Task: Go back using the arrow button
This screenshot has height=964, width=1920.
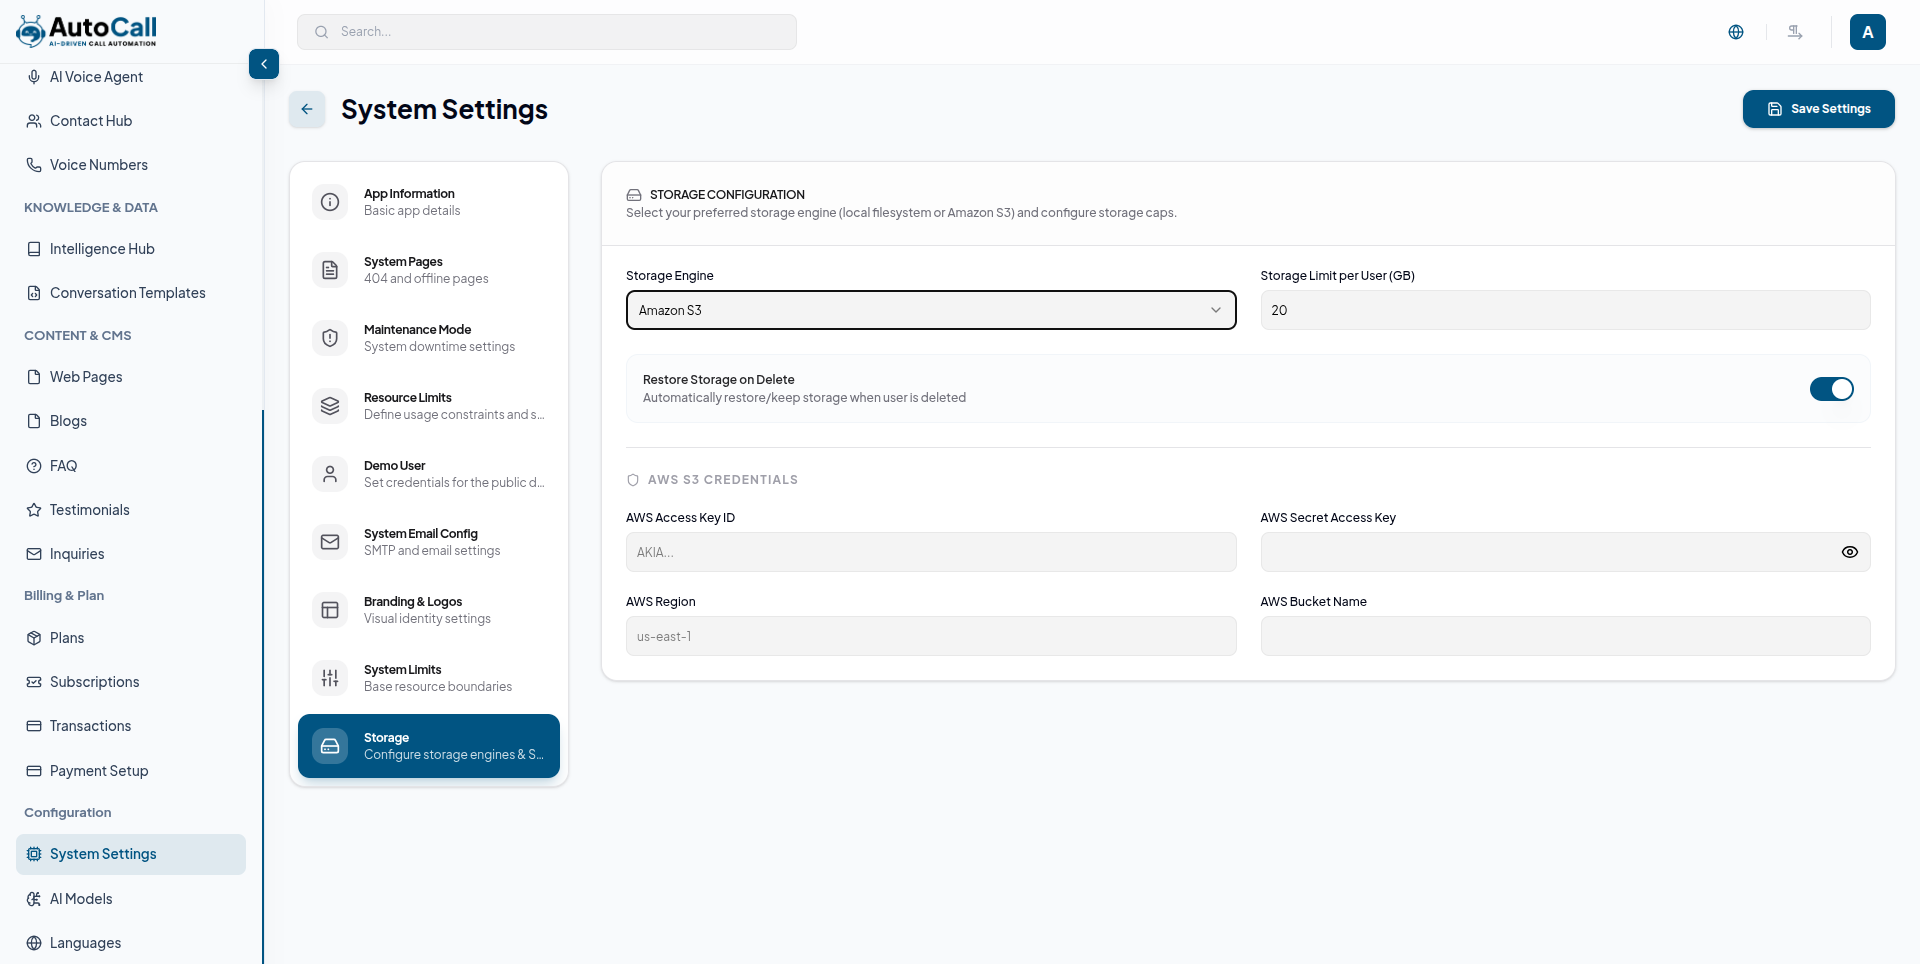Action: tap(307, 109)
